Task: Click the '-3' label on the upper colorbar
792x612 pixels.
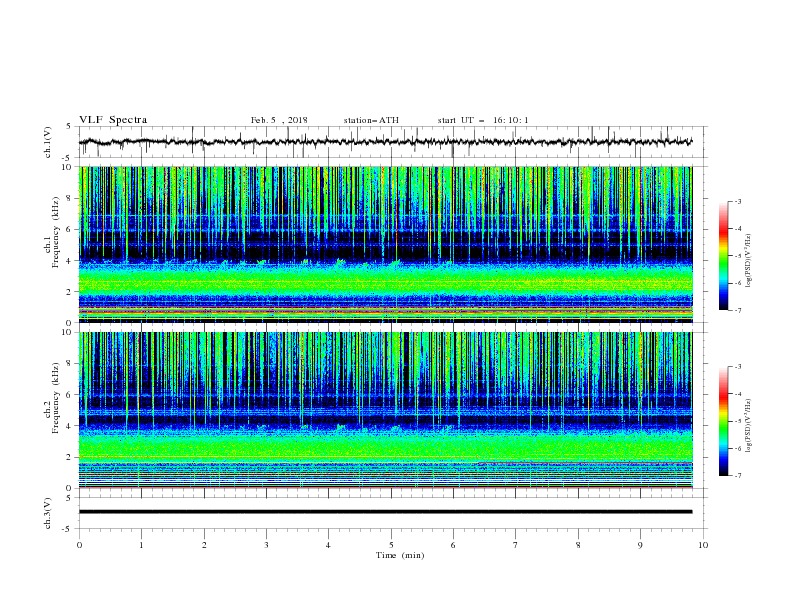Action: (x=737, y=201)
